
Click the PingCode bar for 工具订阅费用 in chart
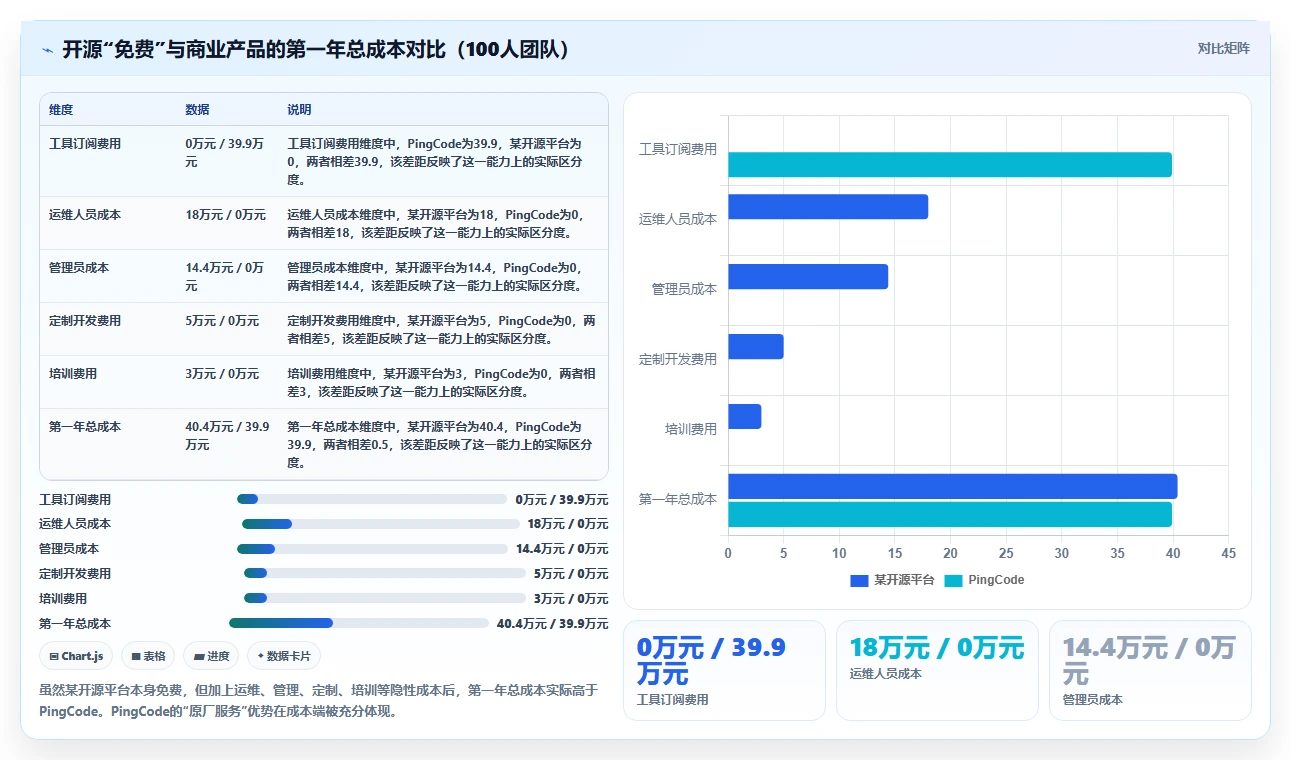click(949, 165)
